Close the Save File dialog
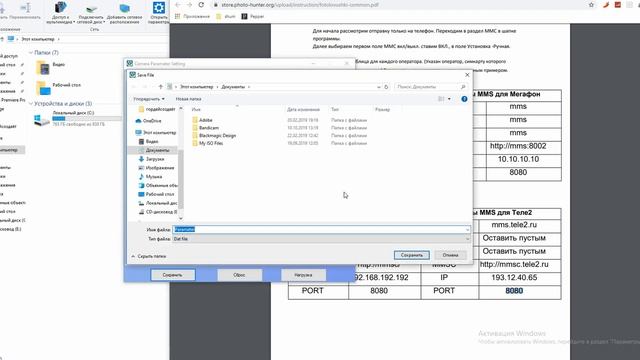The width and height of the screenshot is (640, 360). pyautogui.click(x=467, y=75)
